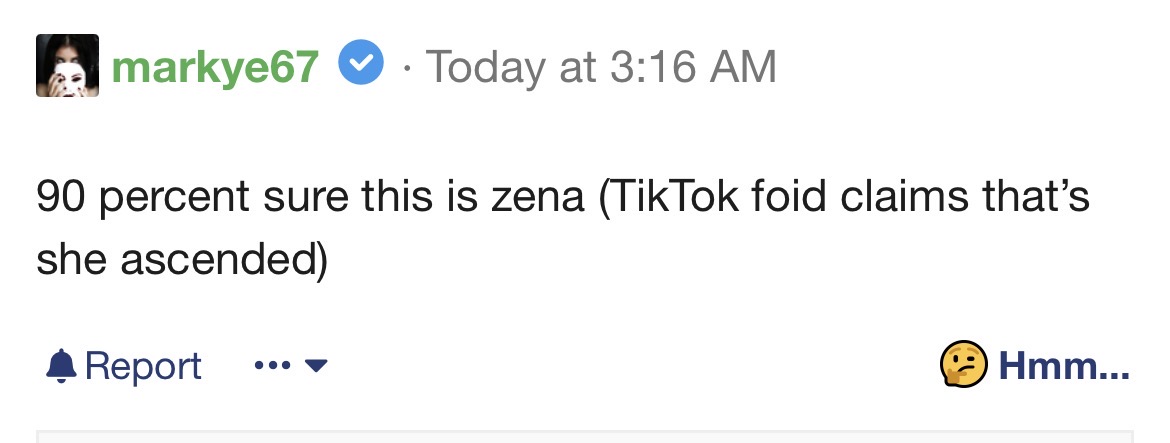This screenshot has width=1170, height=443.
Task: Click the quoted box below the post
Action: (x=585, y=436)
